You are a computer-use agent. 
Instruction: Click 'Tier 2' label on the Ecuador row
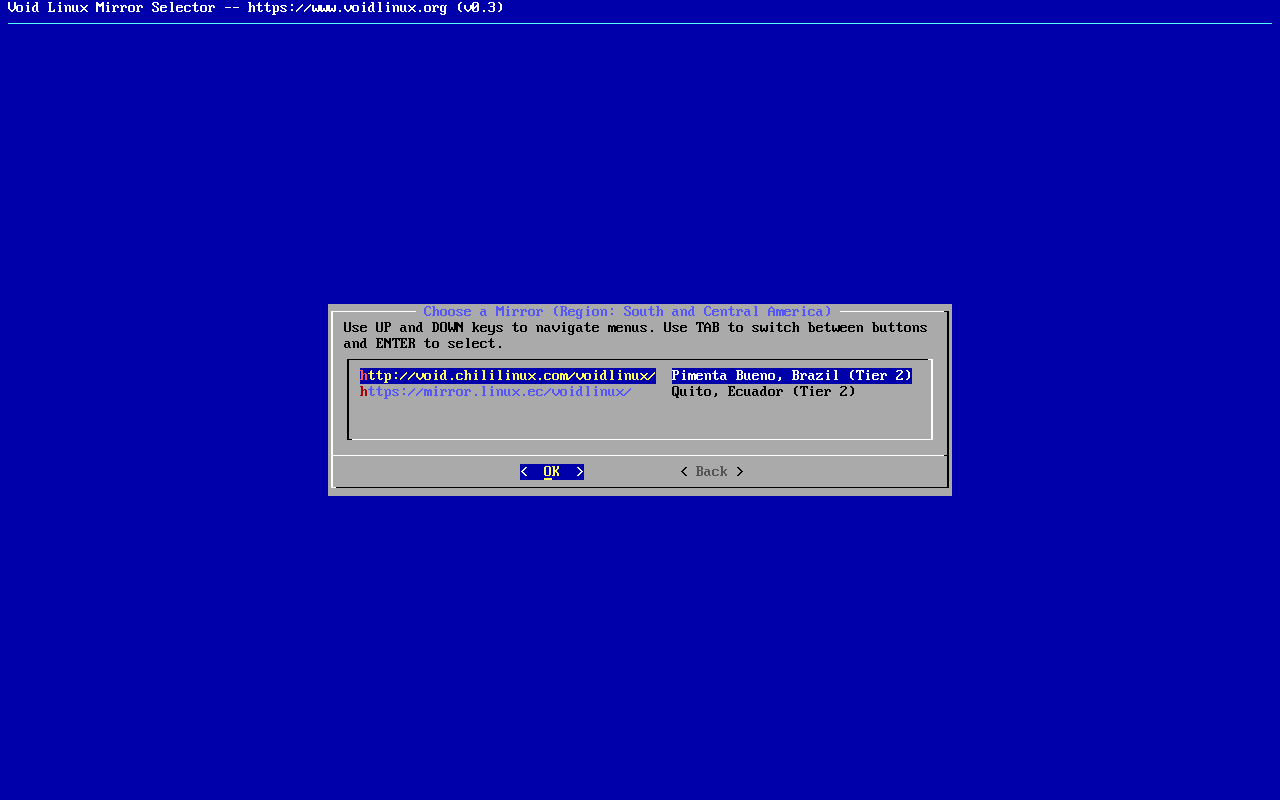[823, 392]
